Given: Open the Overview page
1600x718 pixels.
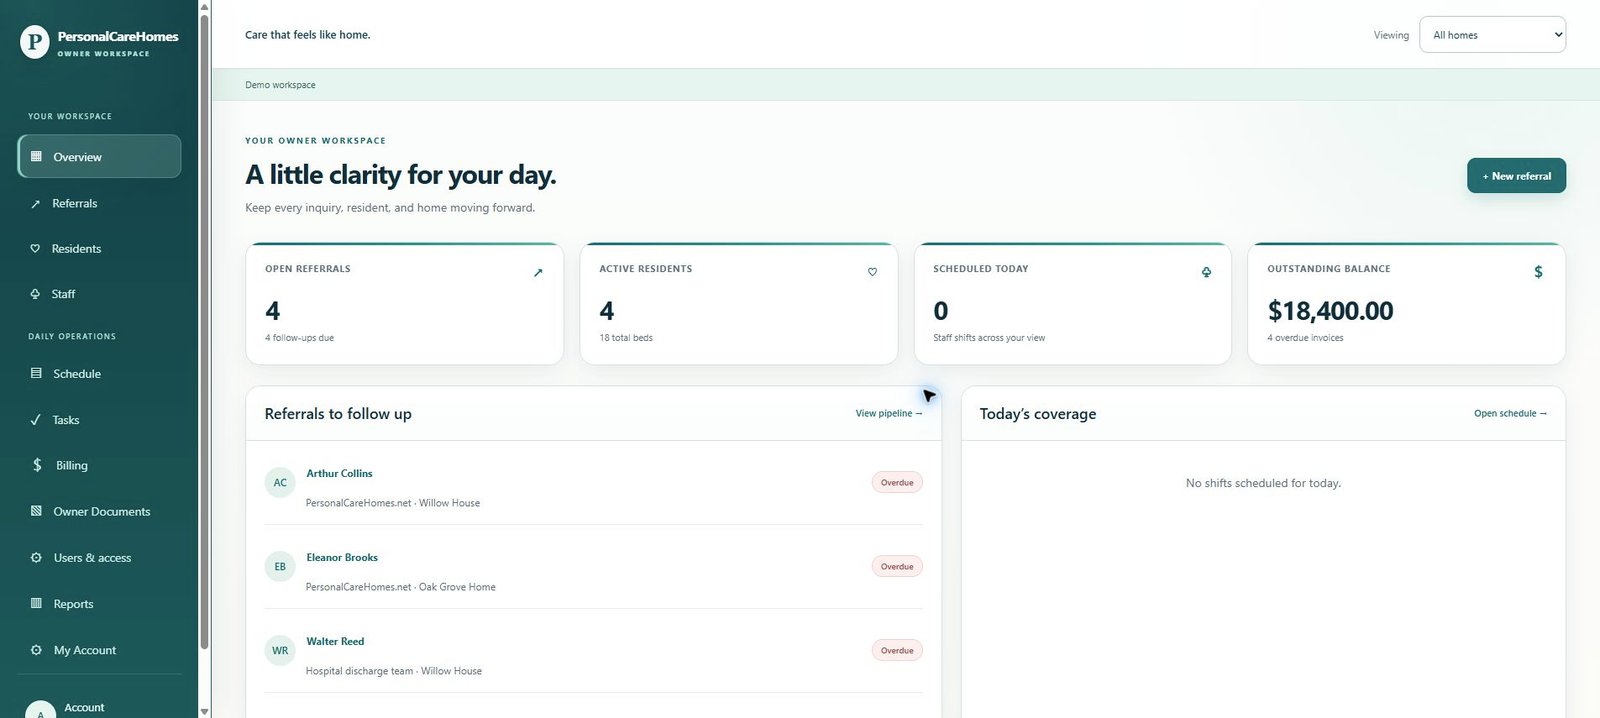Looking at the screenshot, I should click(x=99, y=157).
